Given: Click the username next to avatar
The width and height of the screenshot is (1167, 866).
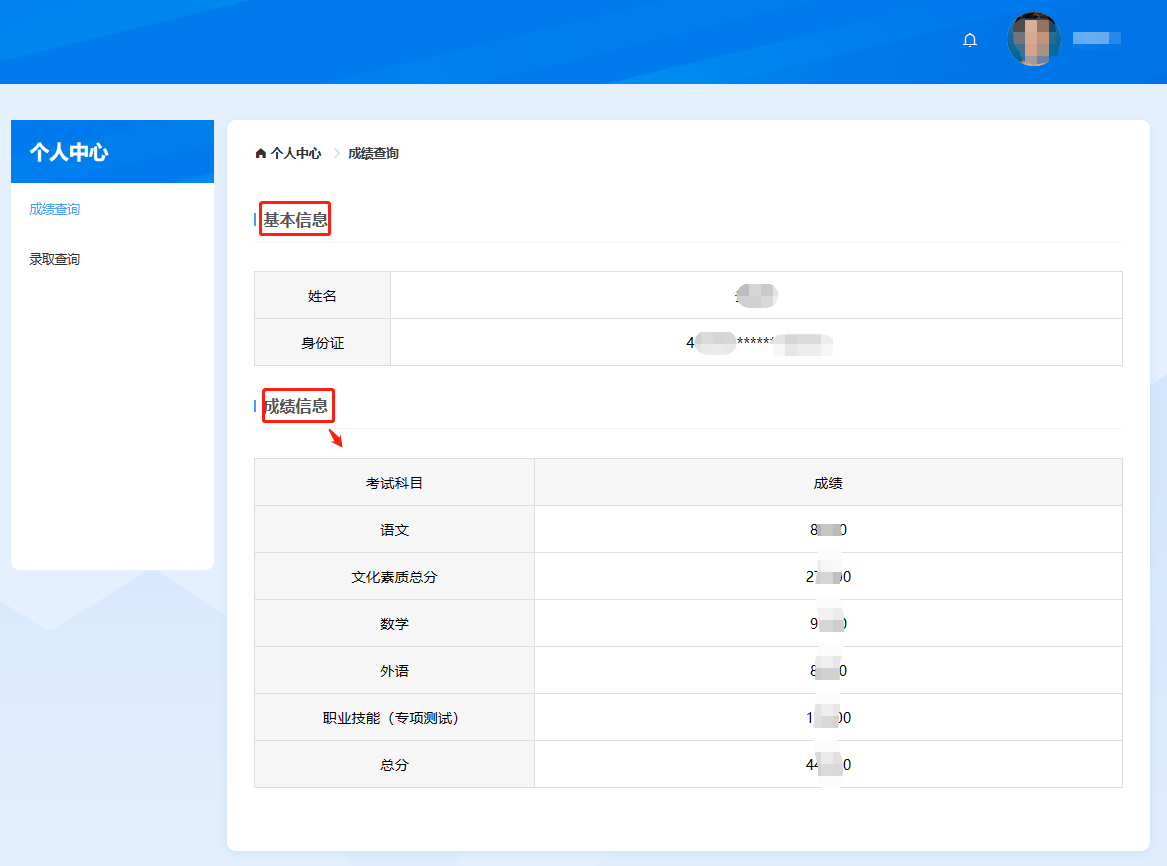Looking at the screenshot, I should click(x=1096, y=38).
